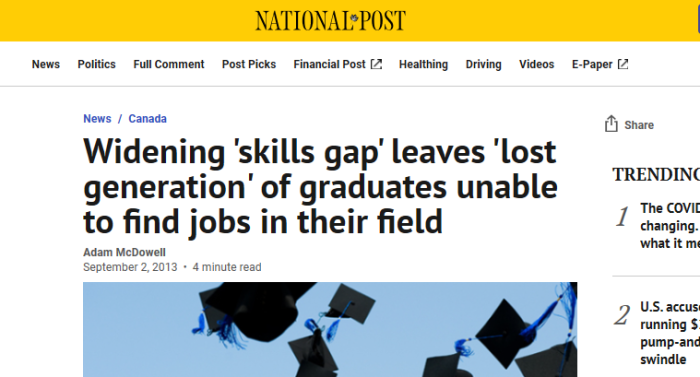Open trending story number two about U.S.
The height and width of the screenshot is (377, 700).
pos(670,333)
